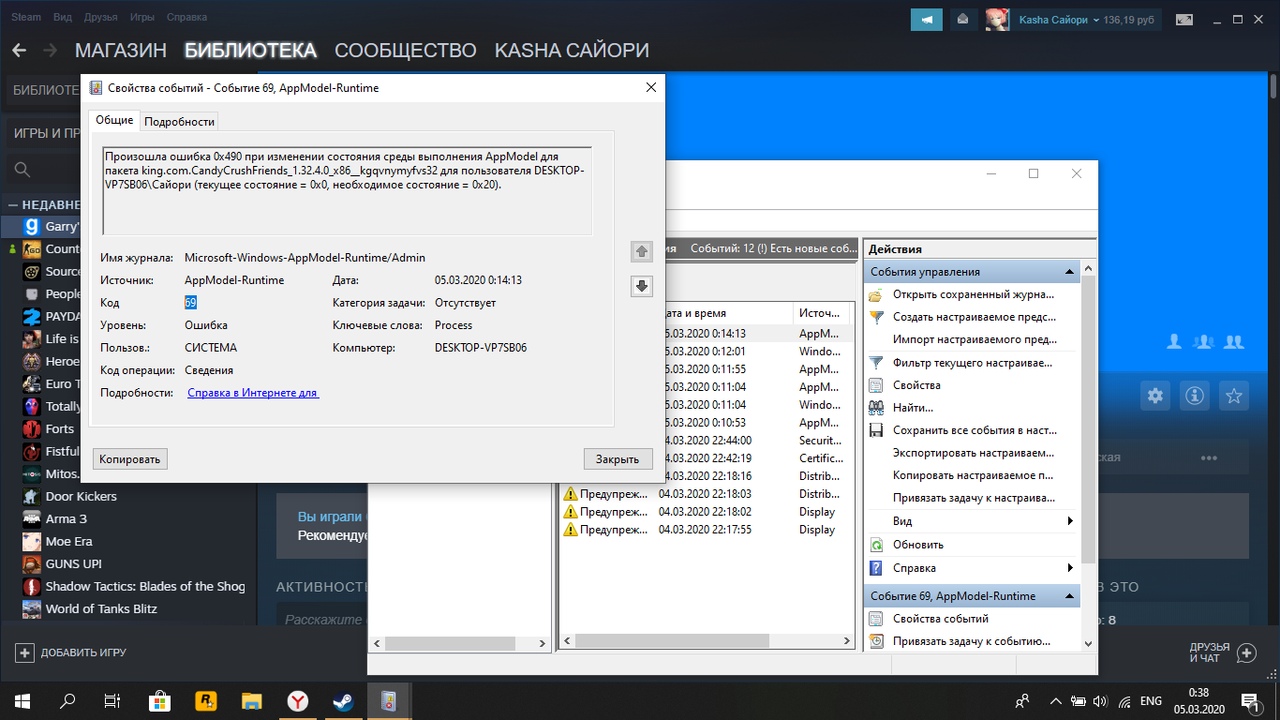The width and height of the screenshot is (1280, 720).
Task: Click the Help (Справка) question icon
Action: click(876, 568)
